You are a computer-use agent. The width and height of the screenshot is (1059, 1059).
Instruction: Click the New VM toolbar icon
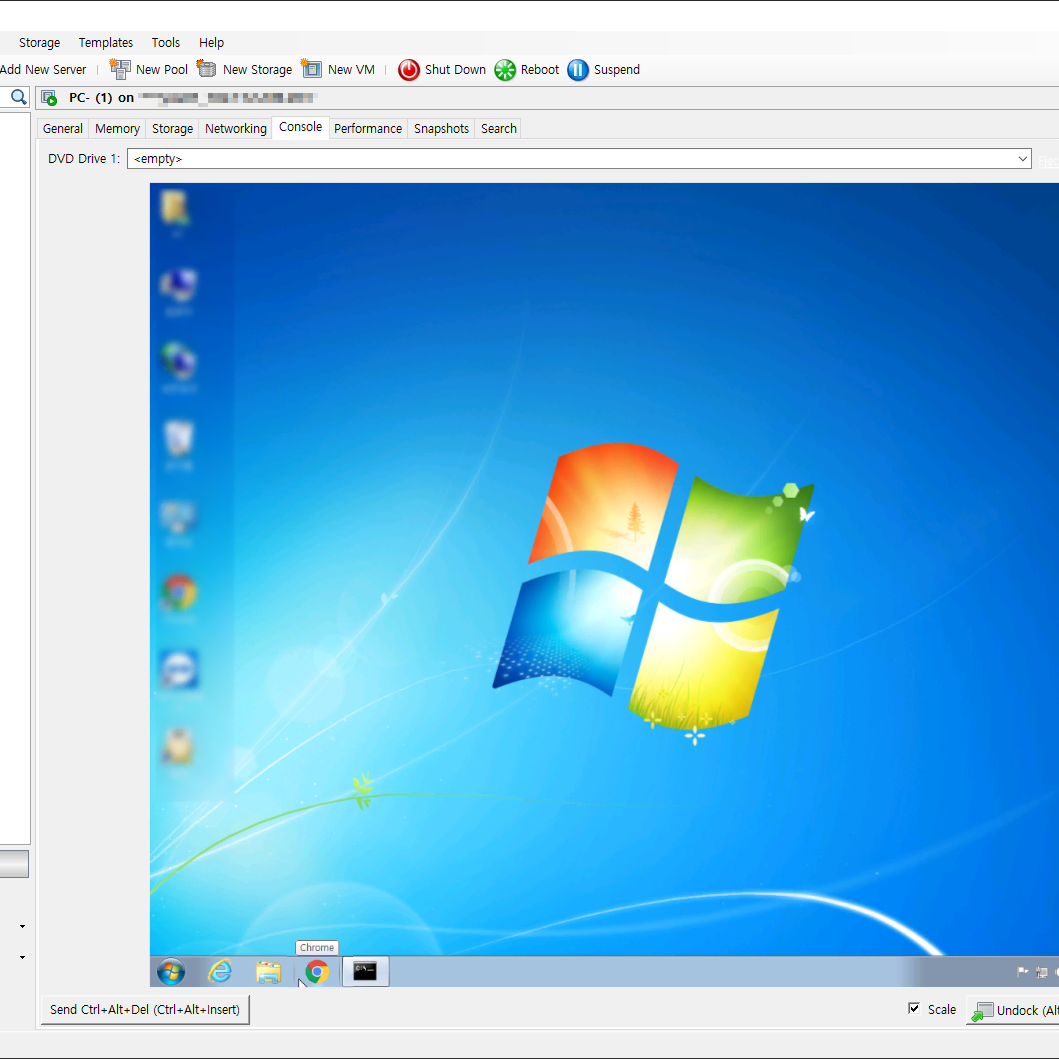pos(311,69)
